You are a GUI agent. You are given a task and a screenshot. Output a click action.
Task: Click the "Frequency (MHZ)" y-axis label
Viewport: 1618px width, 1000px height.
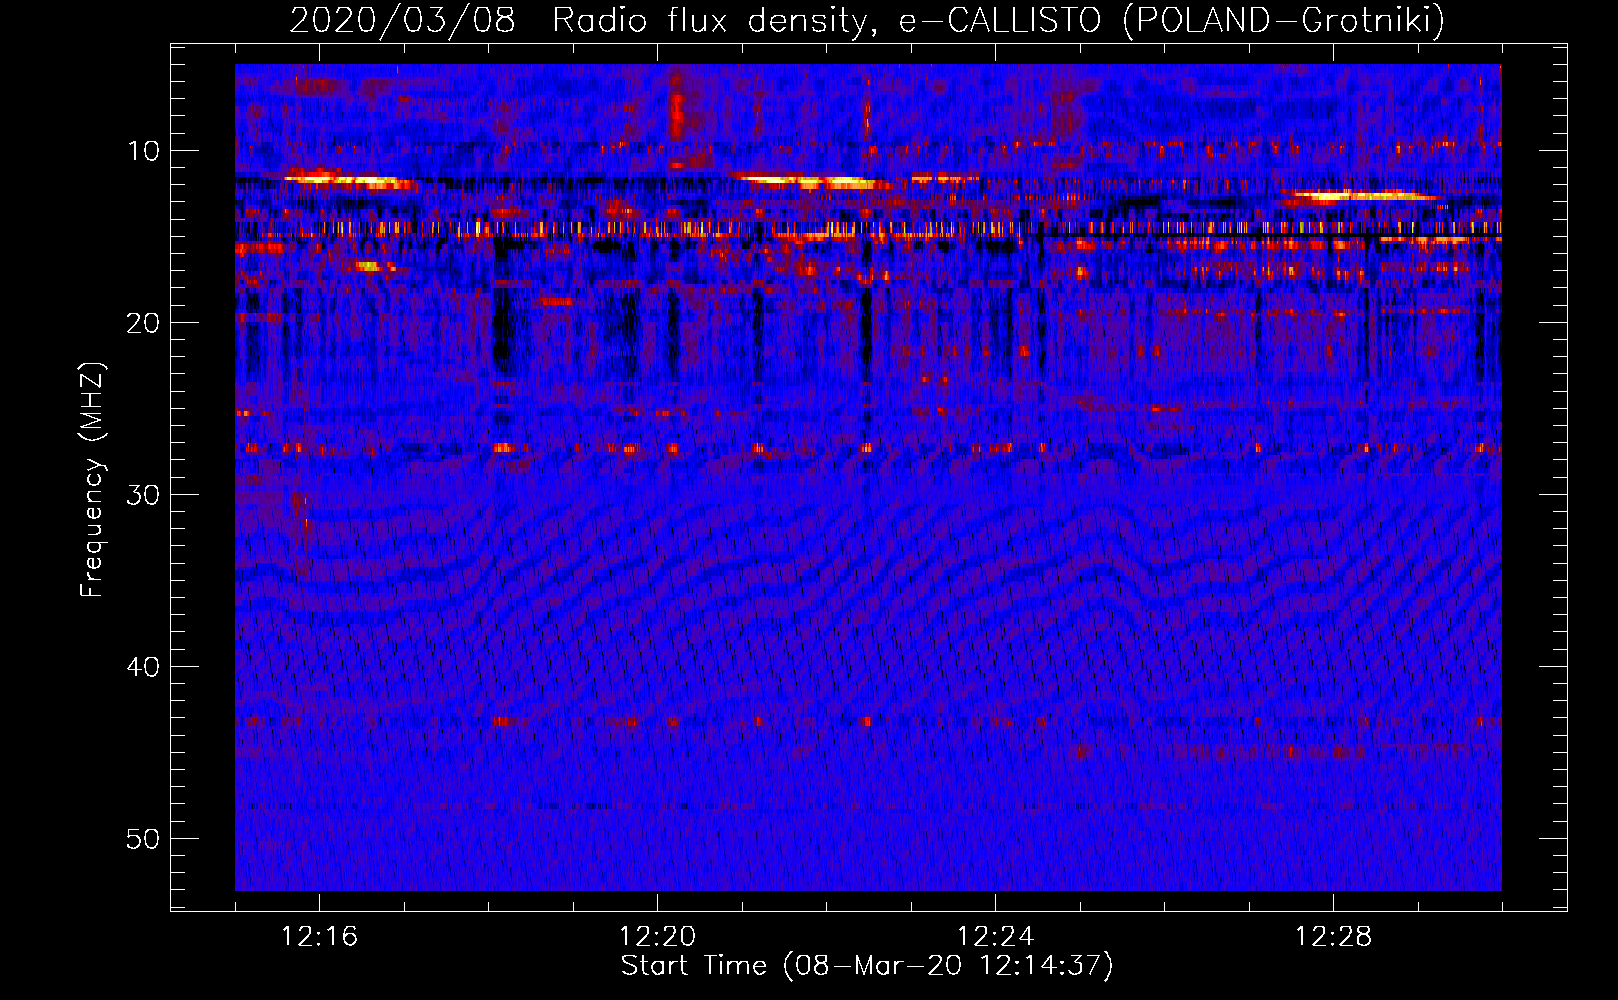click(92, 480)
